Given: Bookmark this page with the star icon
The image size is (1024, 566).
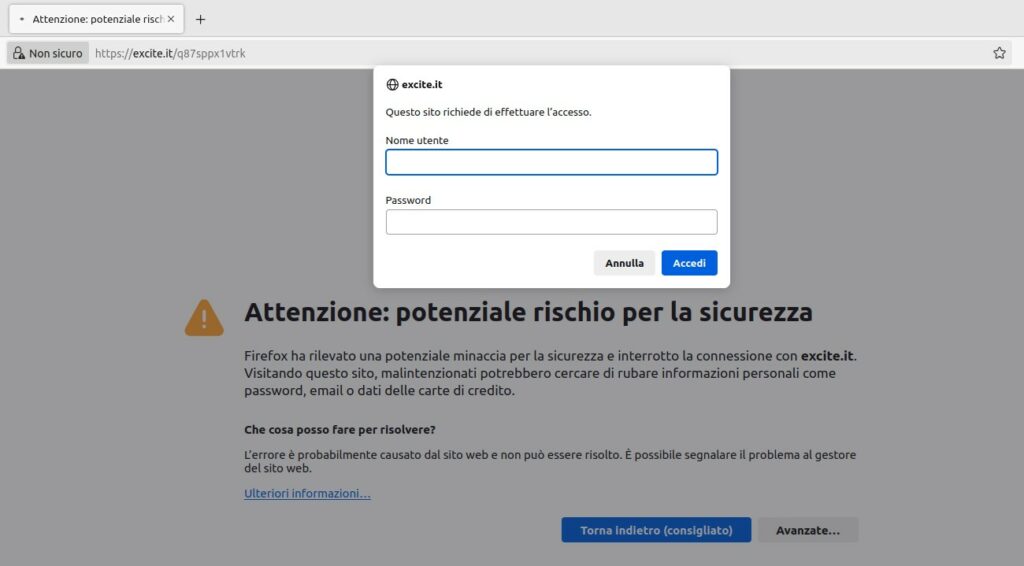Looking at the screenshot, I should 999,53.
